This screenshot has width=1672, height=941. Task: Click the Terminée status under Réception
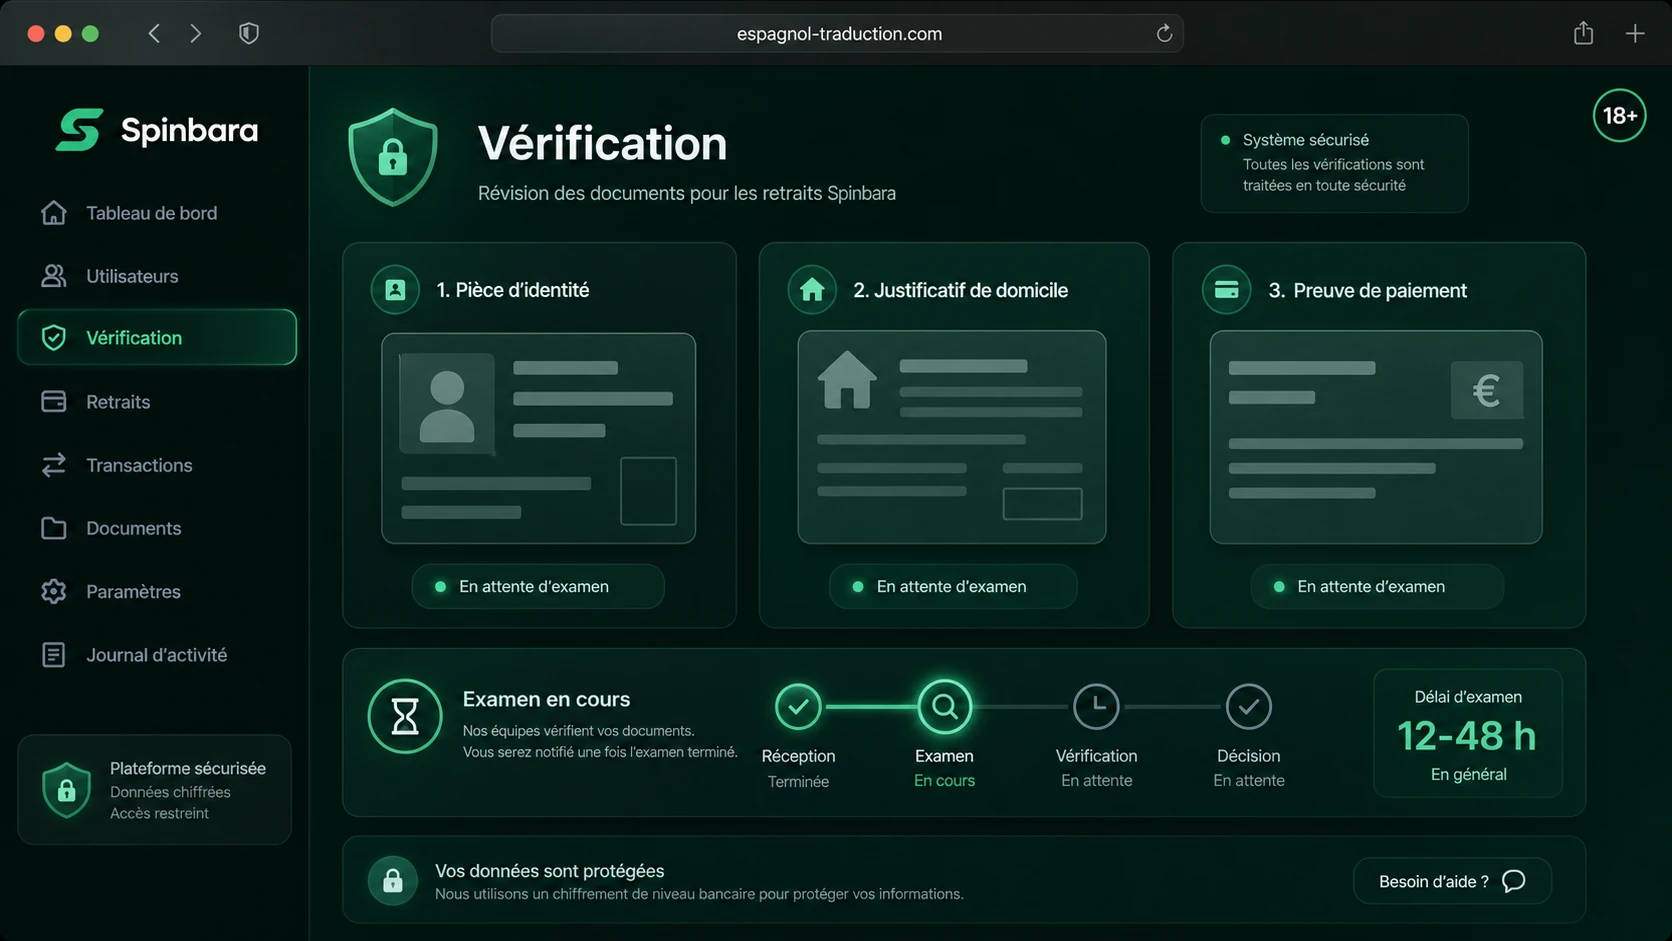coord(798,782)
